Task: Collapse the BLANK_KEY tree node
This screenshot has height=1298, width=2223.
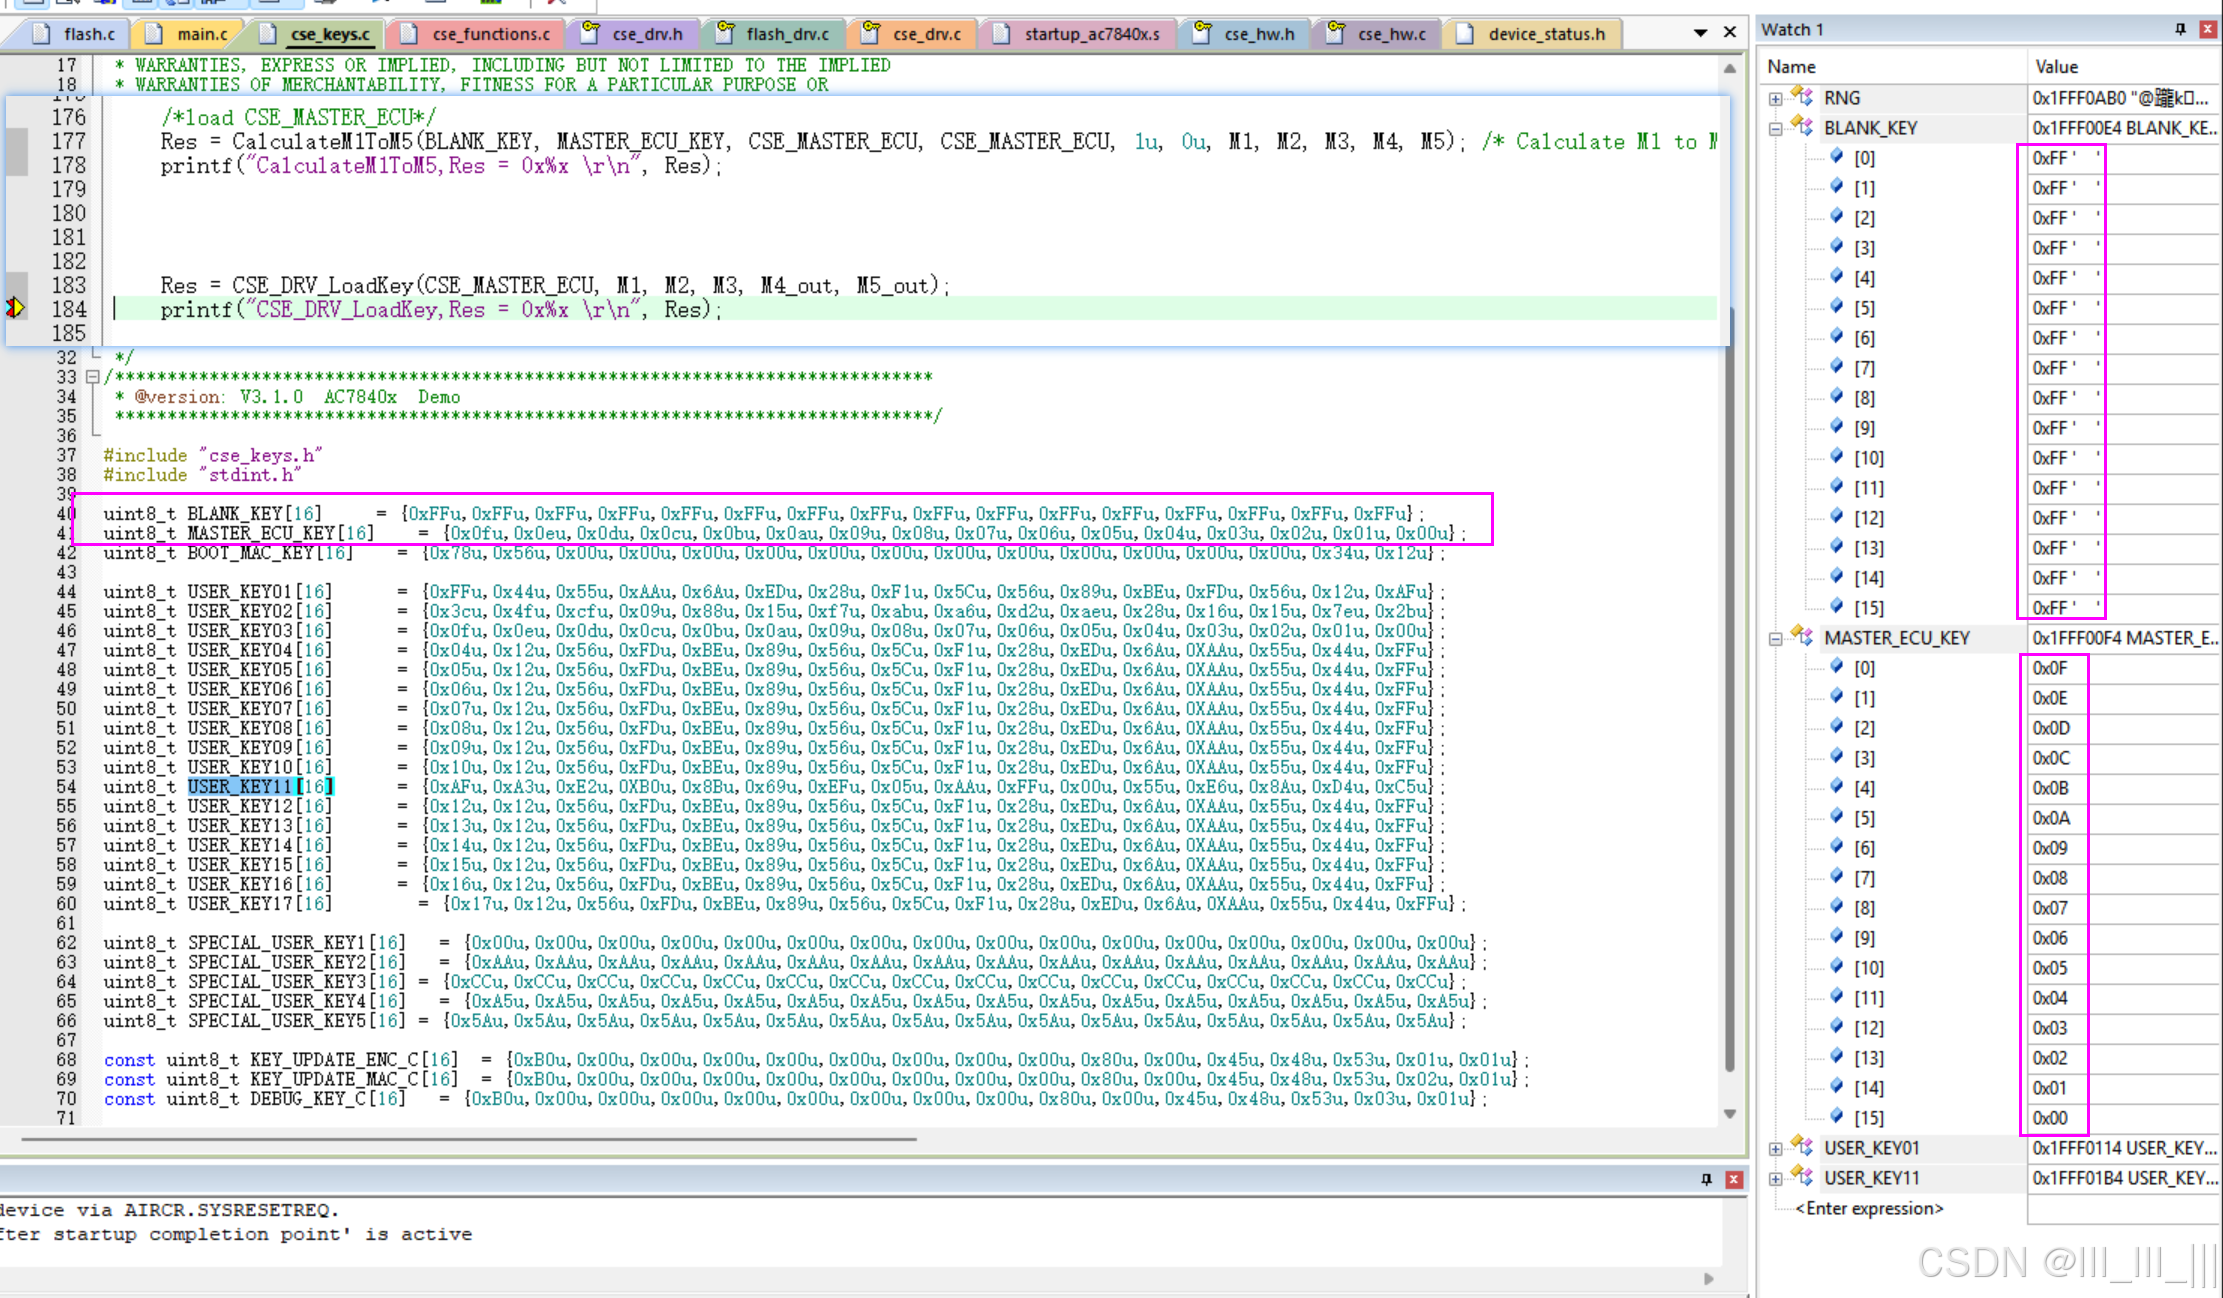Action: [1775, 128]
